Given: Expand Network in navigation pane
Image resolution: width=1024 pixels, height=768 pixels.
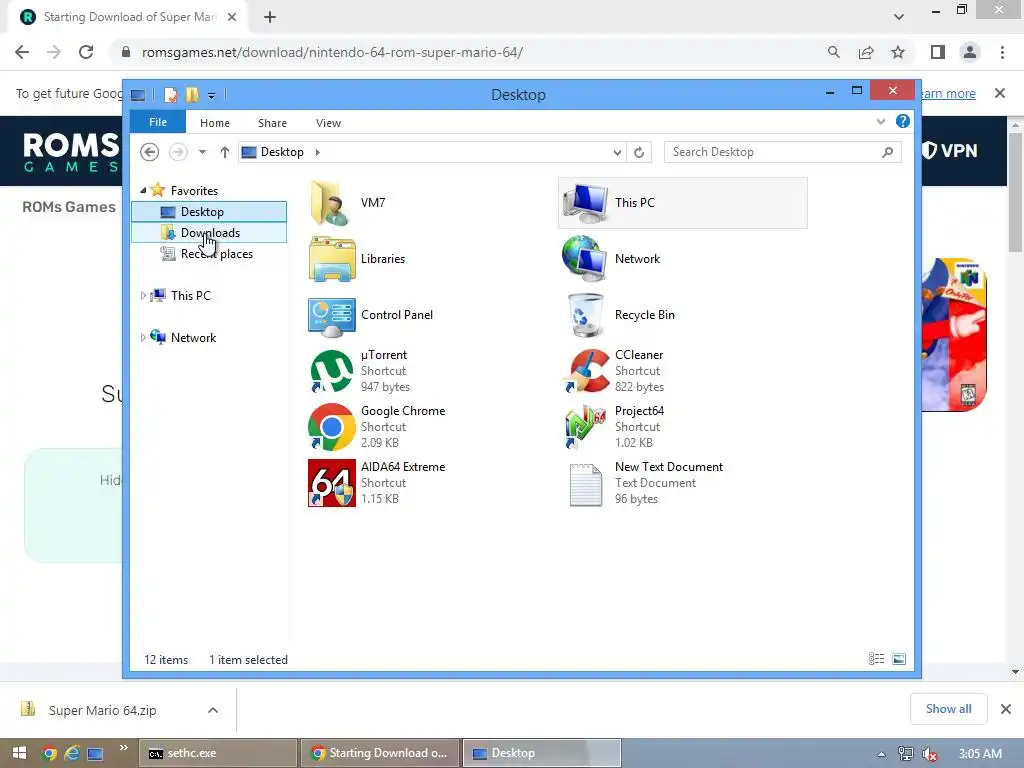Looking at the screenshot, I should coord(143,338).
